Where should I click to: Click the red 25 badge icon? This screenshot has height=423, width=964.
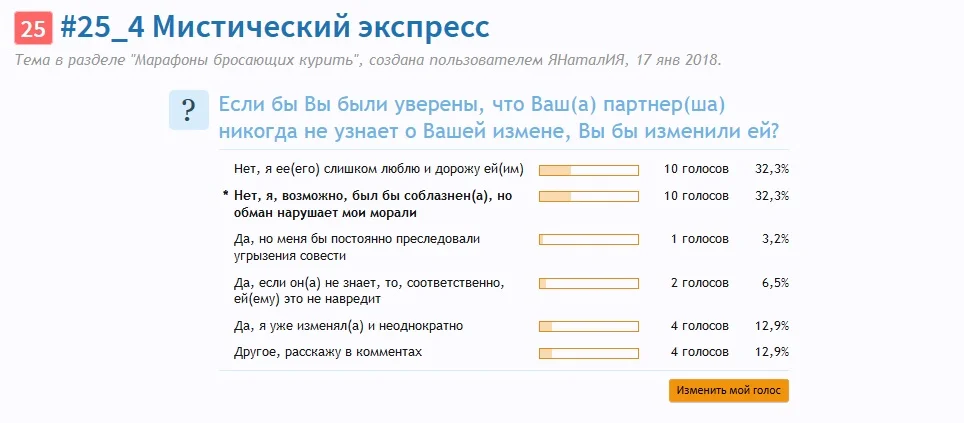(x=33, y=28)
